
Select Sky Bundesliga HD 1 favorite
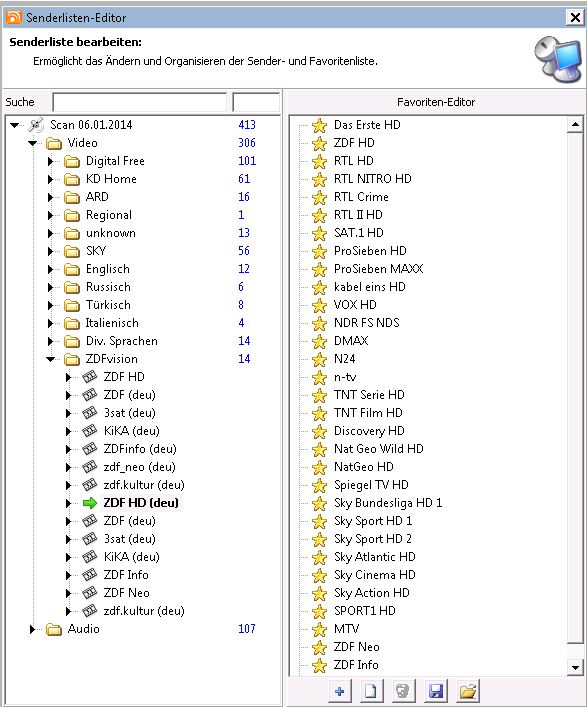(388, 503)
